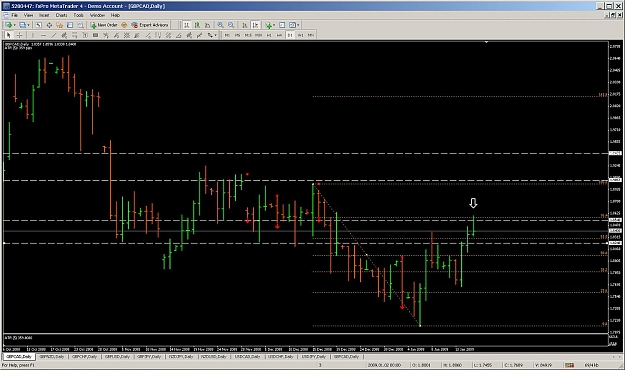Select the M30 timeframe button
The height and width of the screenshot is (370, 625).
pos(258,35)
